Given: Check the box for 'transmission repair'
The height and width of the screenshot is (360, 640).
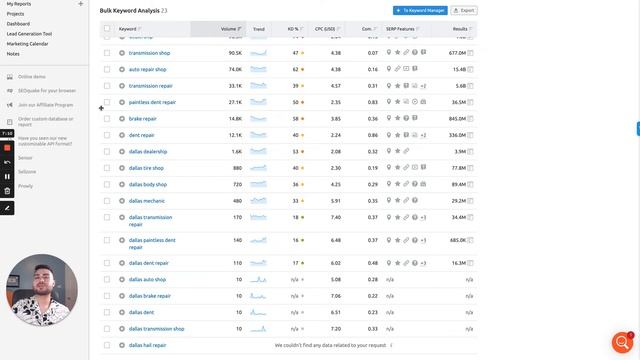Looking at the screenshot, I should [x=107, y=86].
